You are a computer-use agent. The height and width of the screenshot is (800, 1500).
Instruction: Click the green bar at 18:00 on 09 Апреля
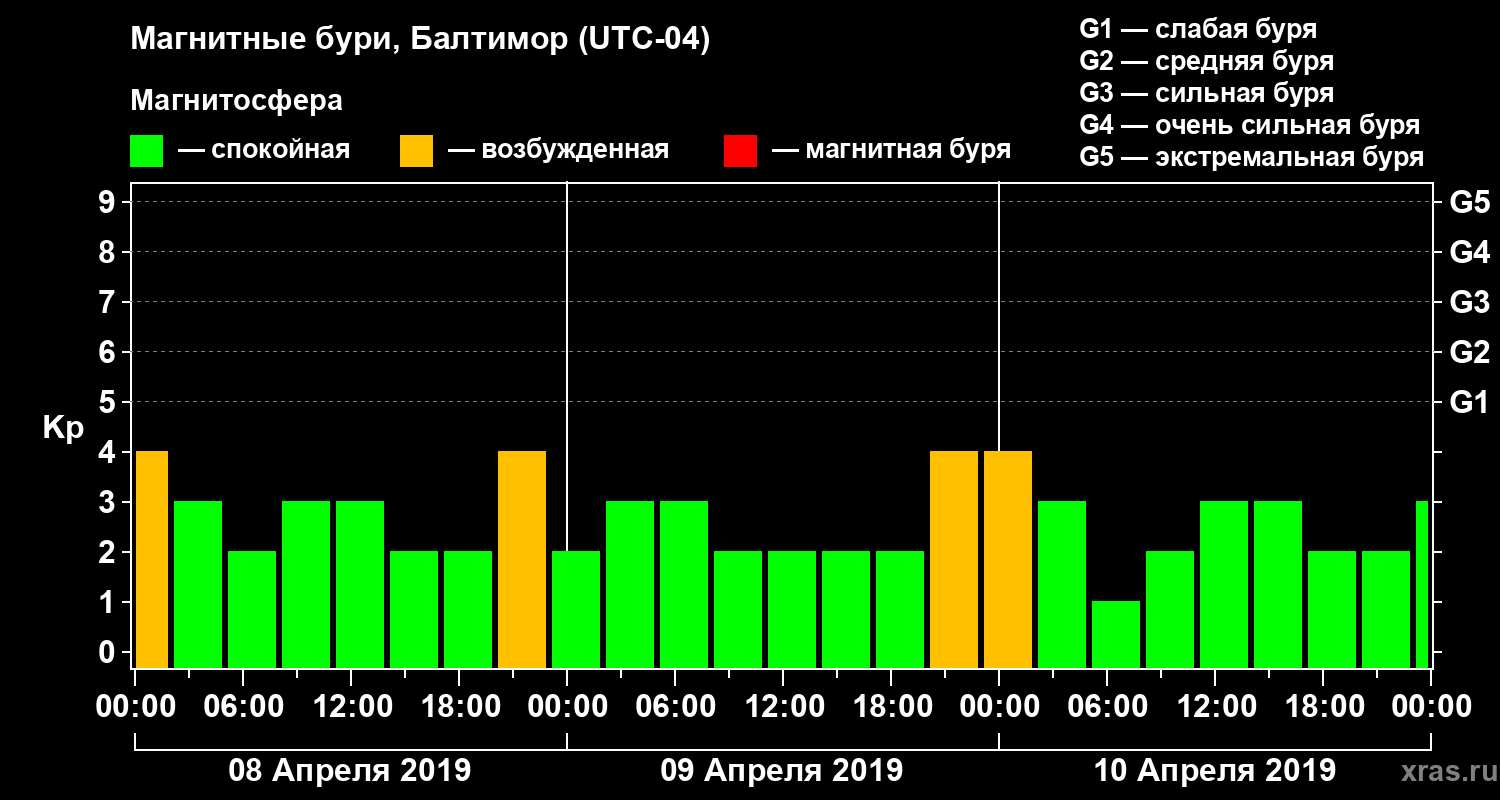point(900,609)
